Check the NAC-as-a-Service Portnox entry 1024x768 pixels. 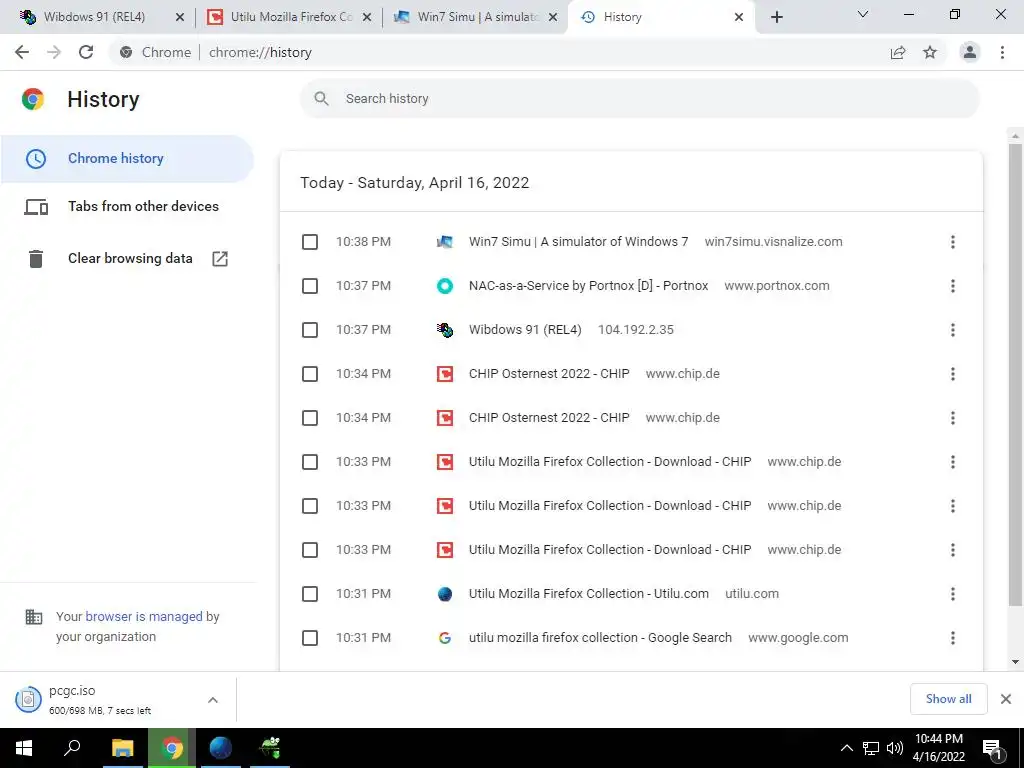(x=310, y=286)
